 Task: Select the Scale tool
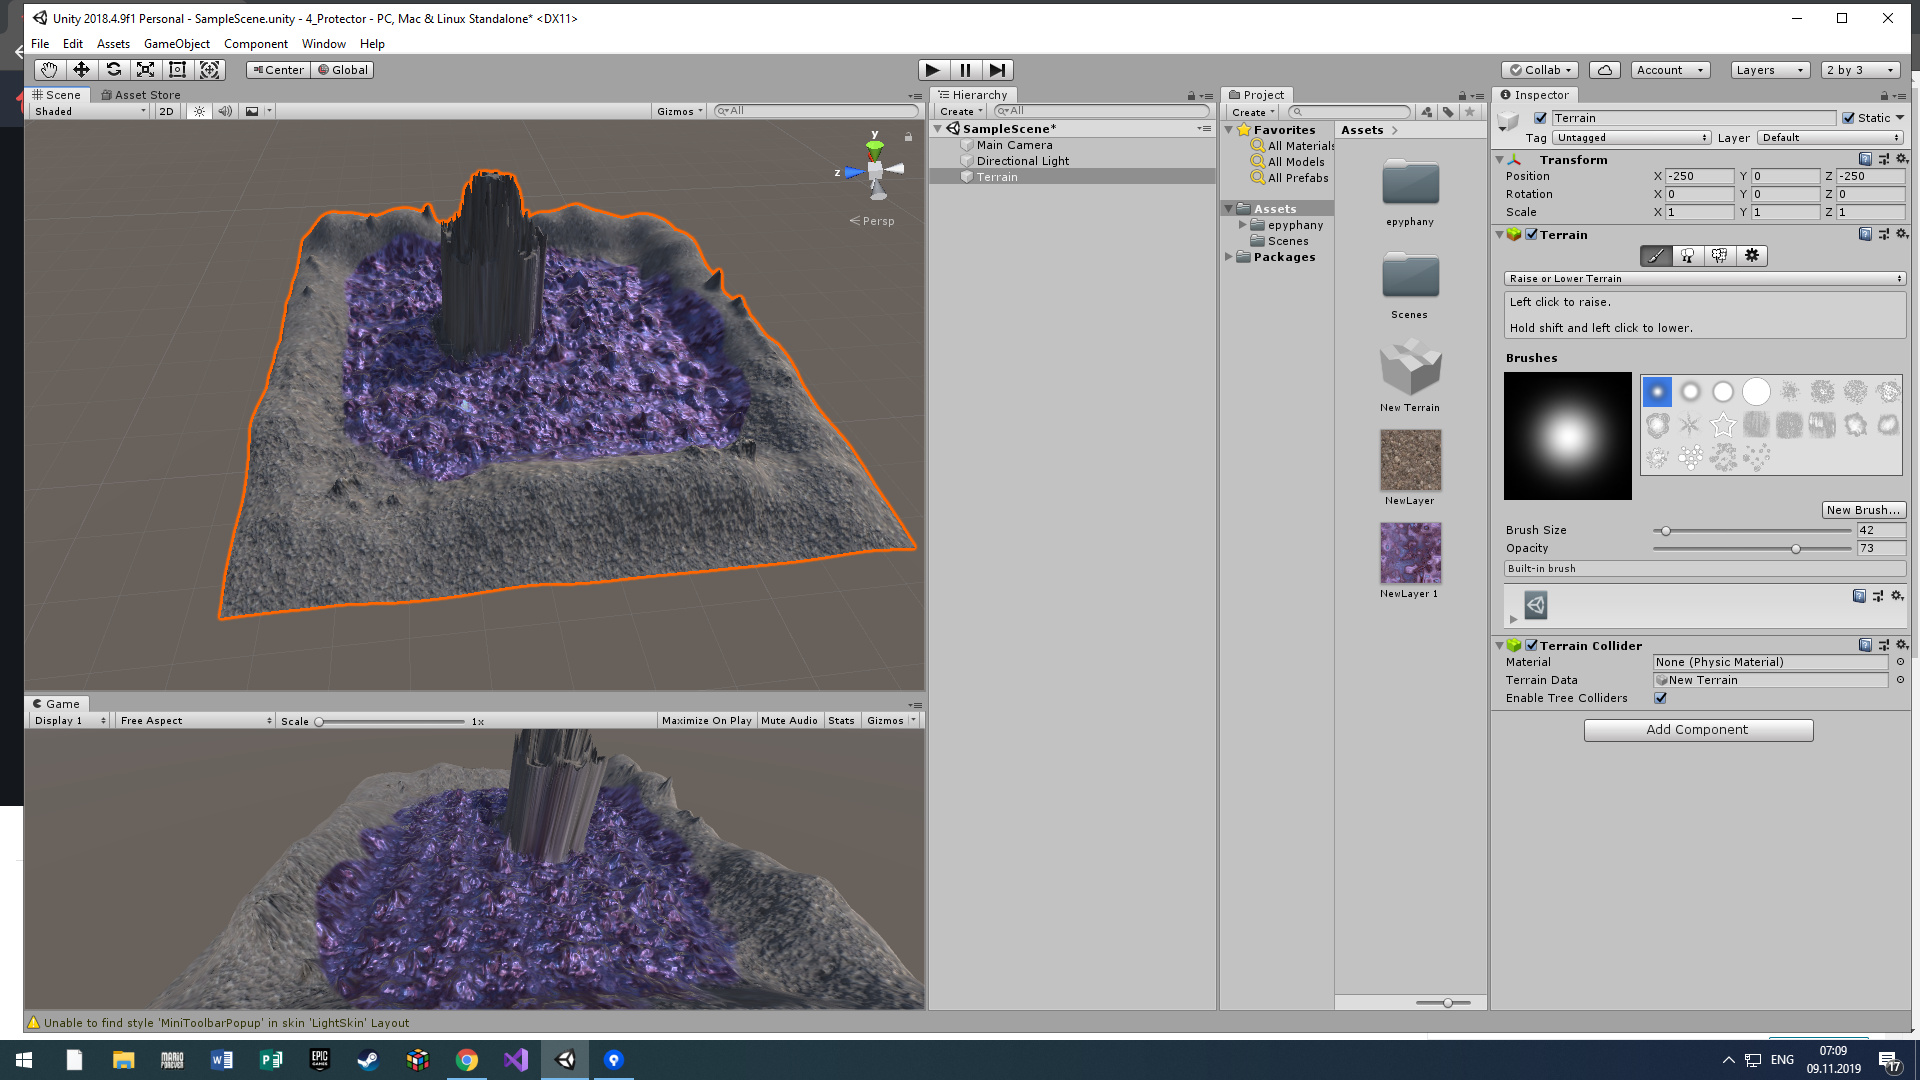(x=145, y=69)
